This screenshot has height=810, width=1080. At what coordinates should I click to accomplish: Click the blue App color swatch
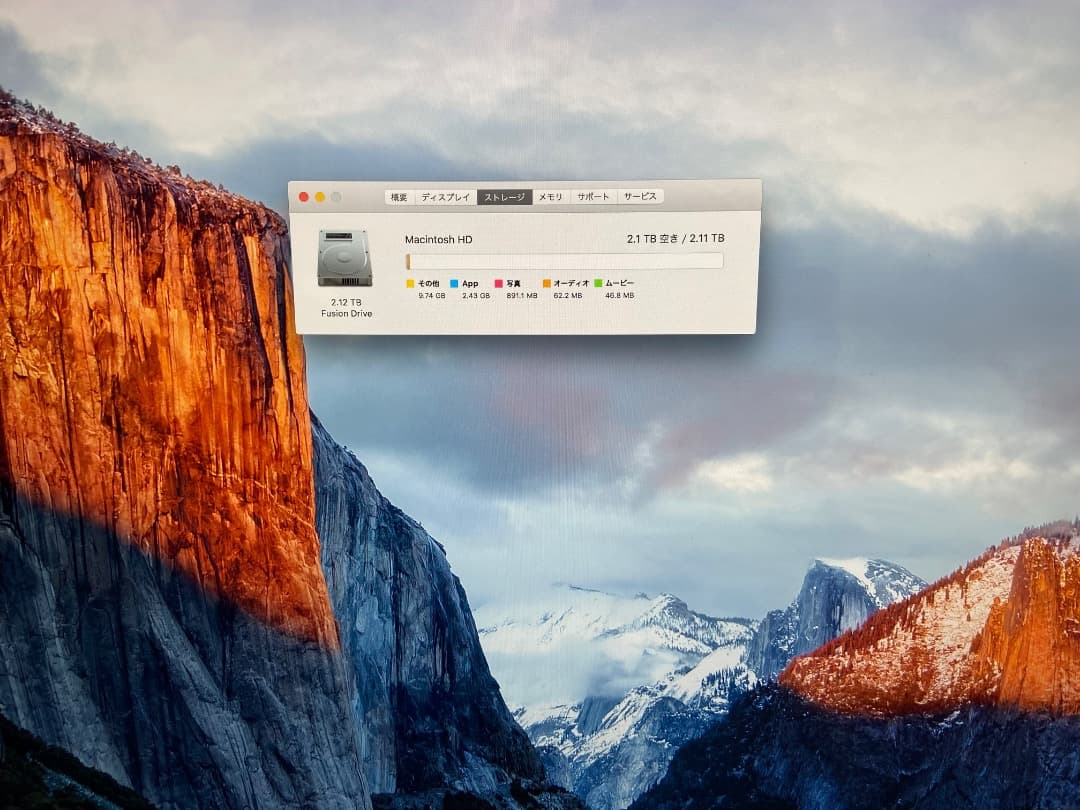pyautogui.click(x=453, y=284)
